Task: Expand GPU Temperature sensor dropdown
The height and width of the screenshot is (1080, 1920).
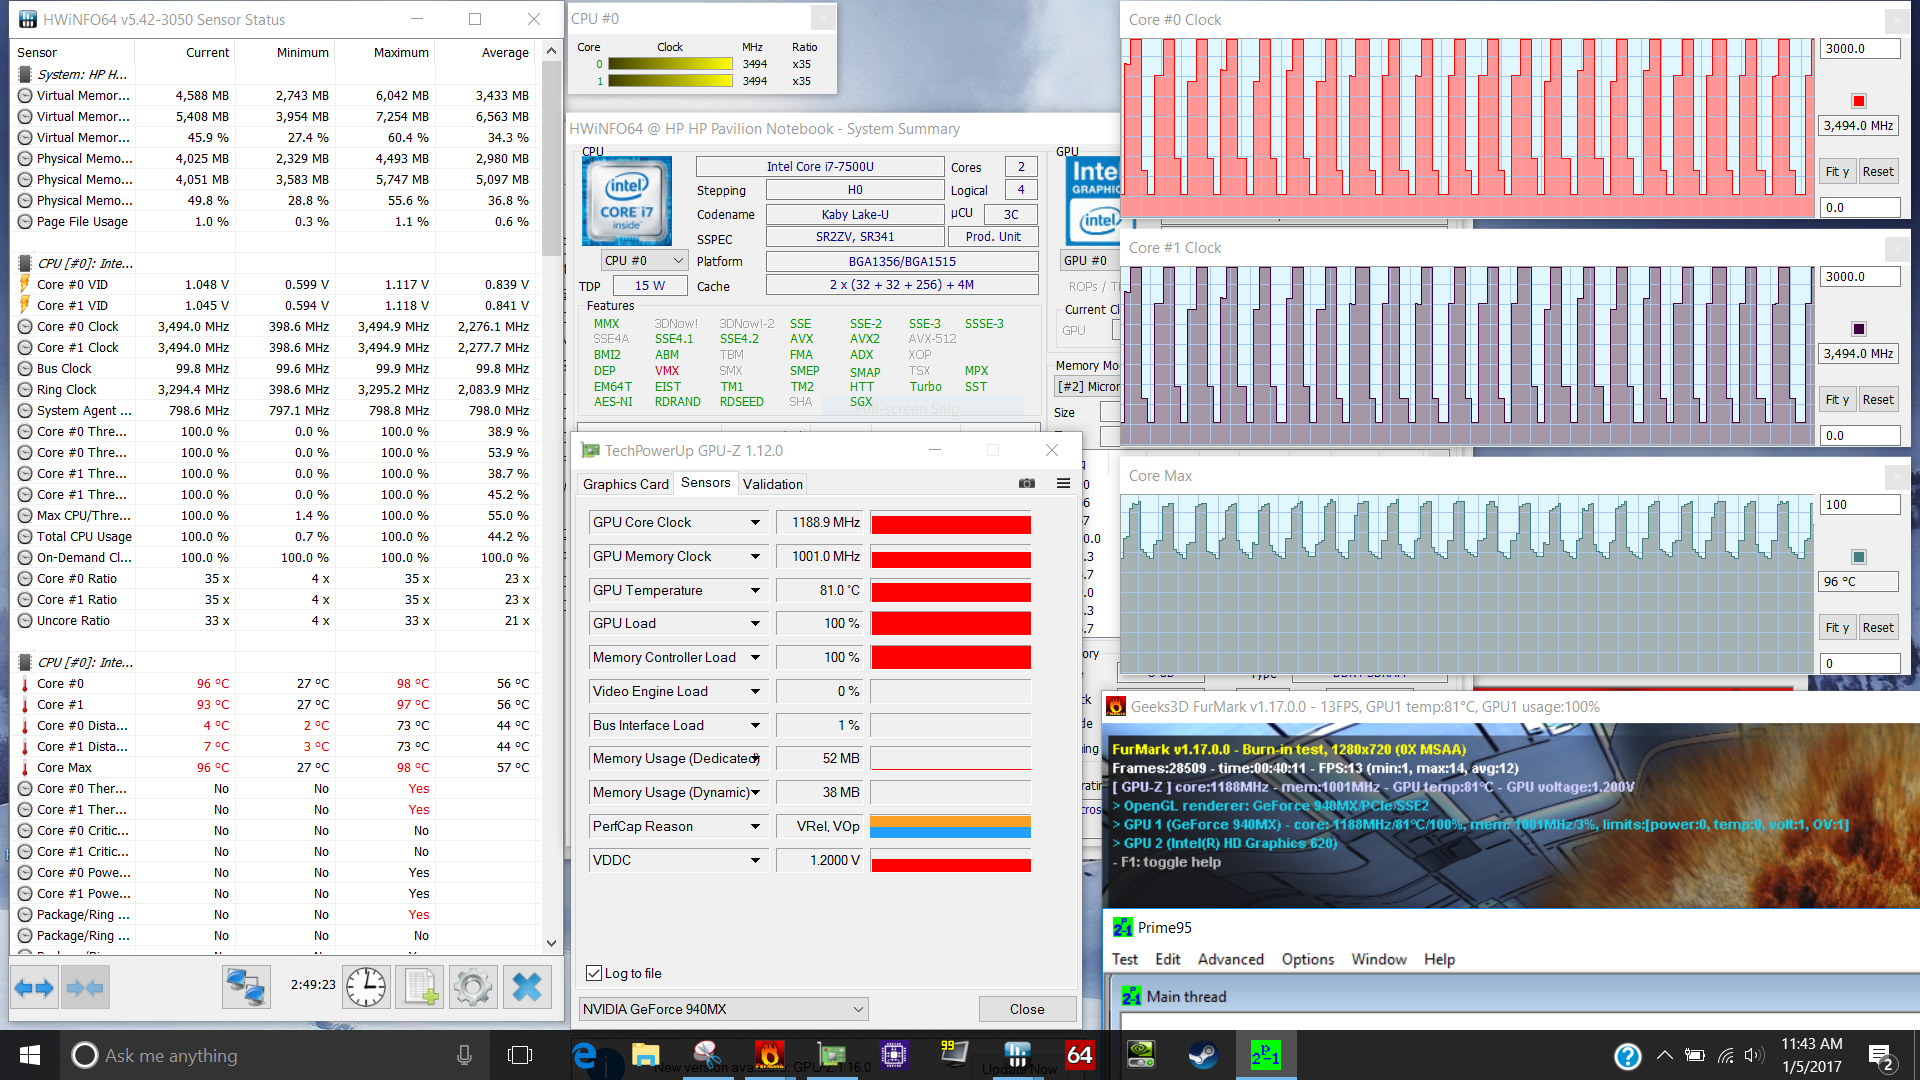Action: (755, 590)
